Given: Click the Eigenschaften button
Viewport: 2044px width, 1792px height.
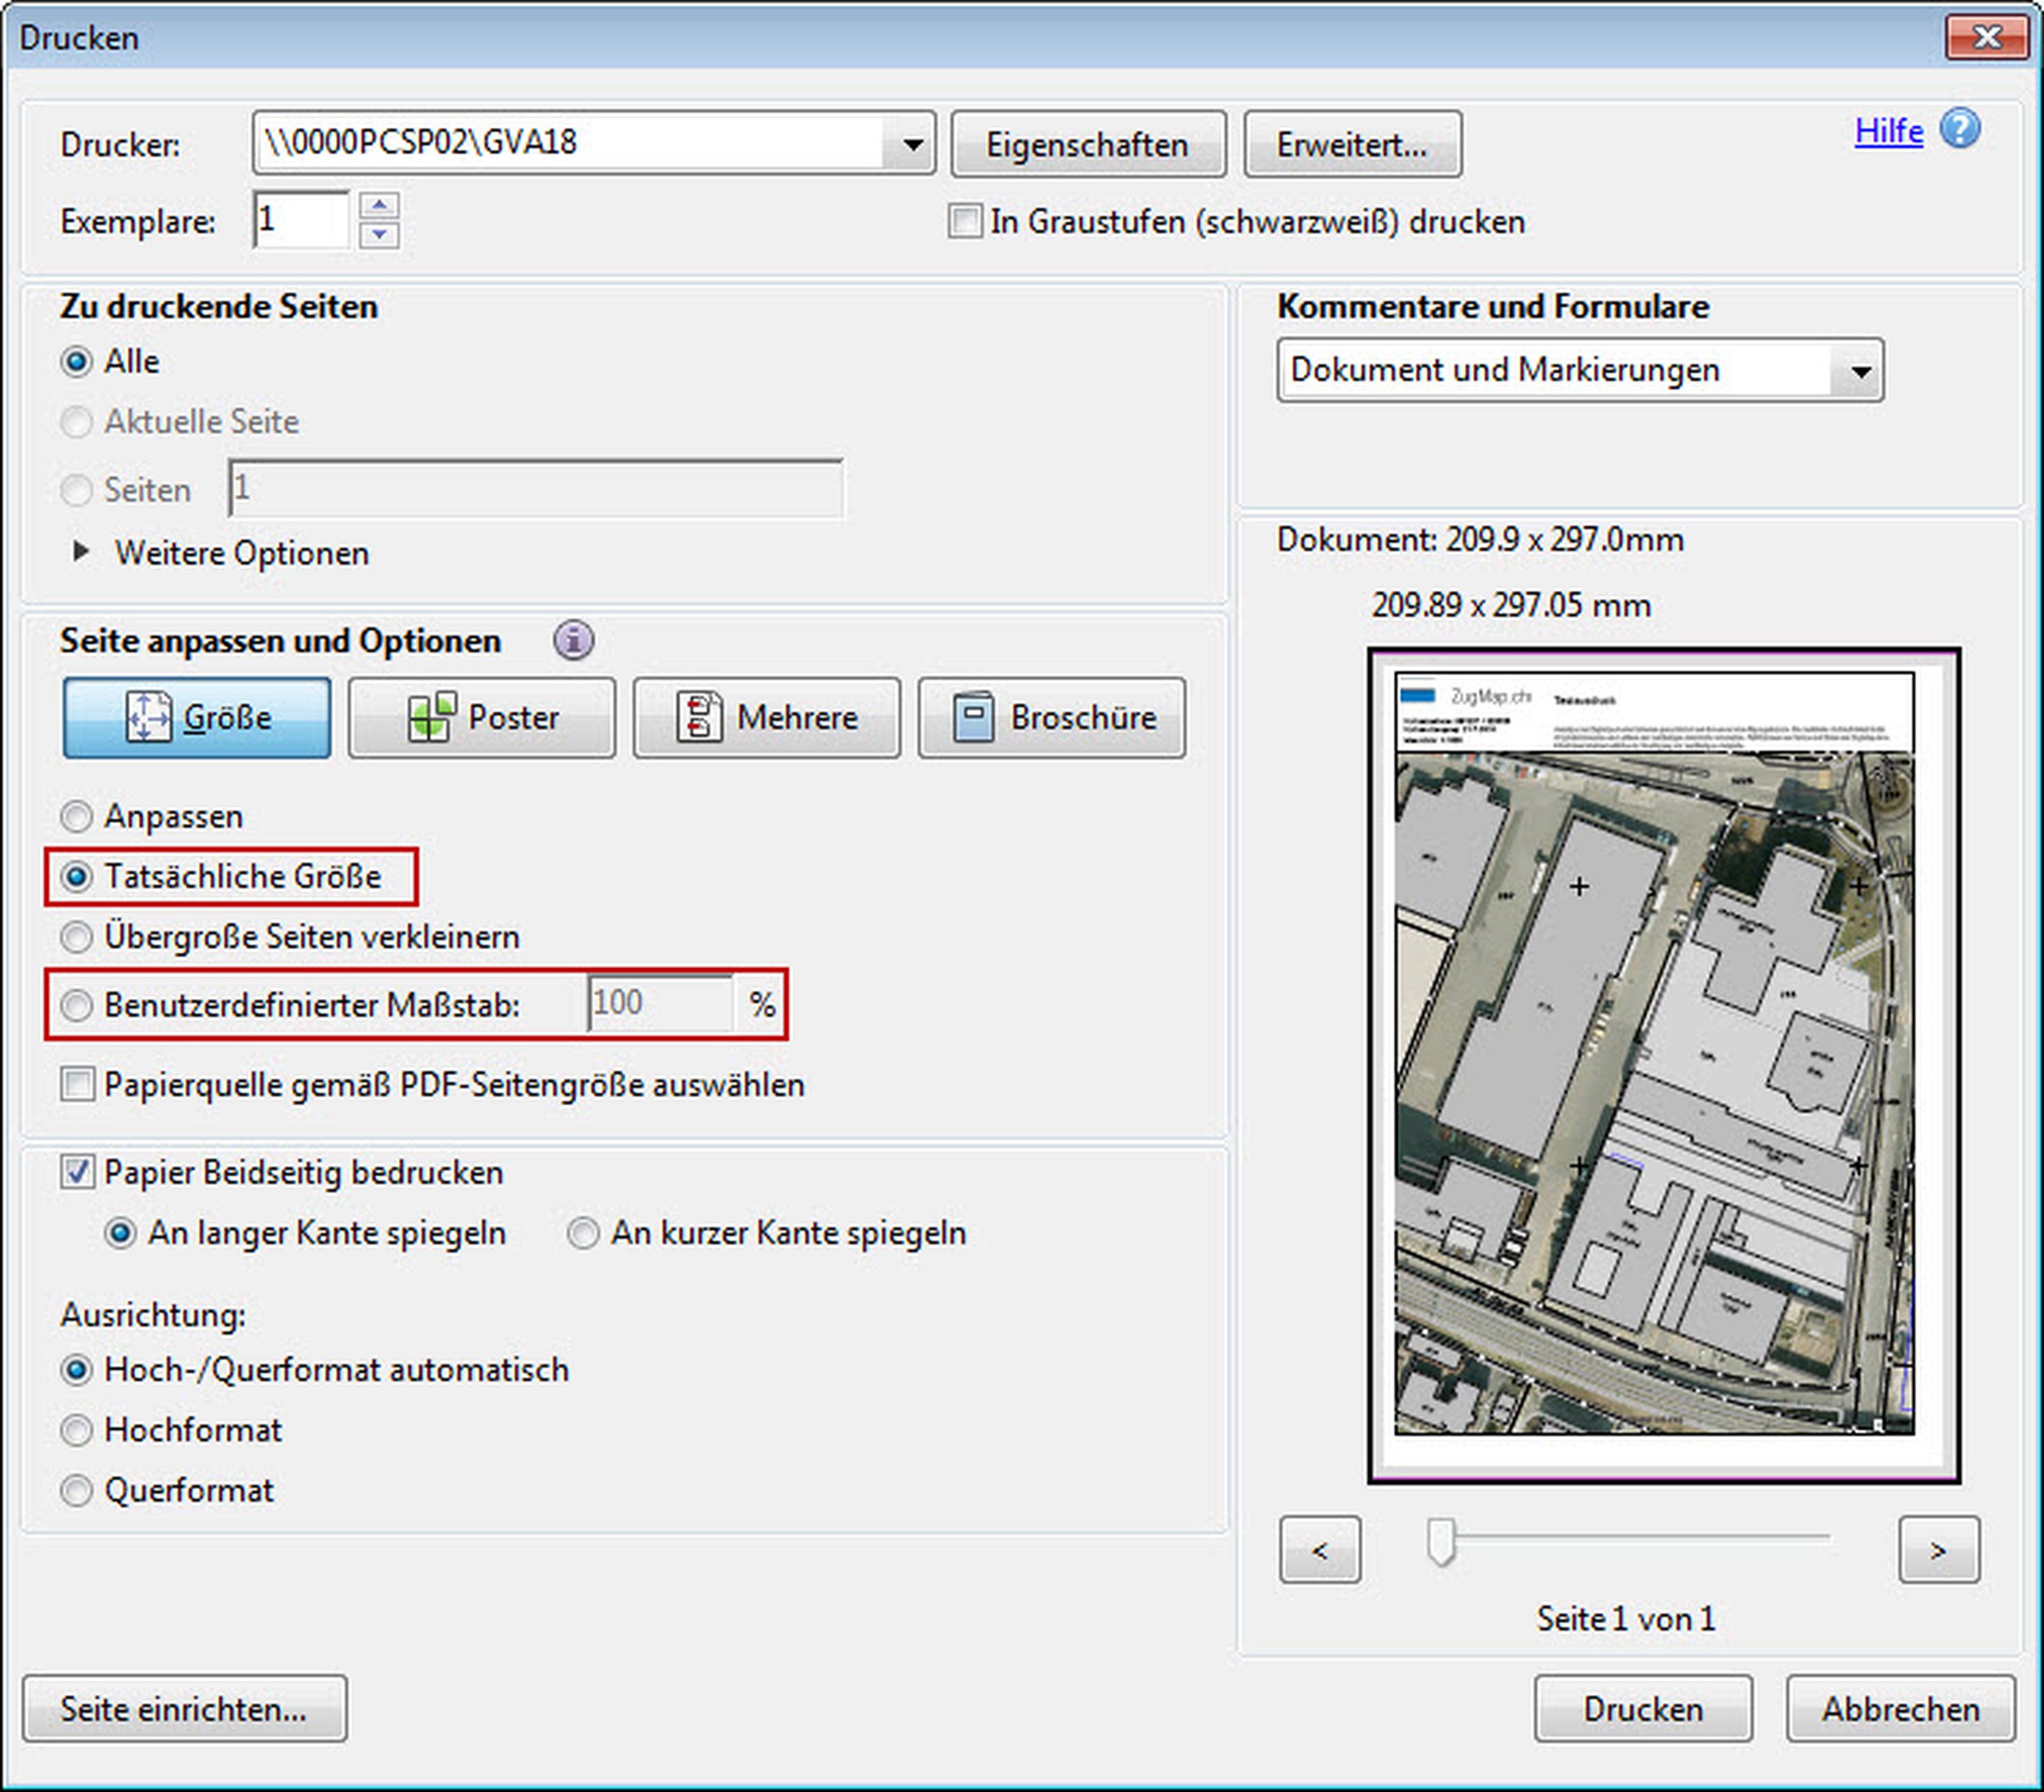Looking at the screenshot, I should coord(1088,145).
